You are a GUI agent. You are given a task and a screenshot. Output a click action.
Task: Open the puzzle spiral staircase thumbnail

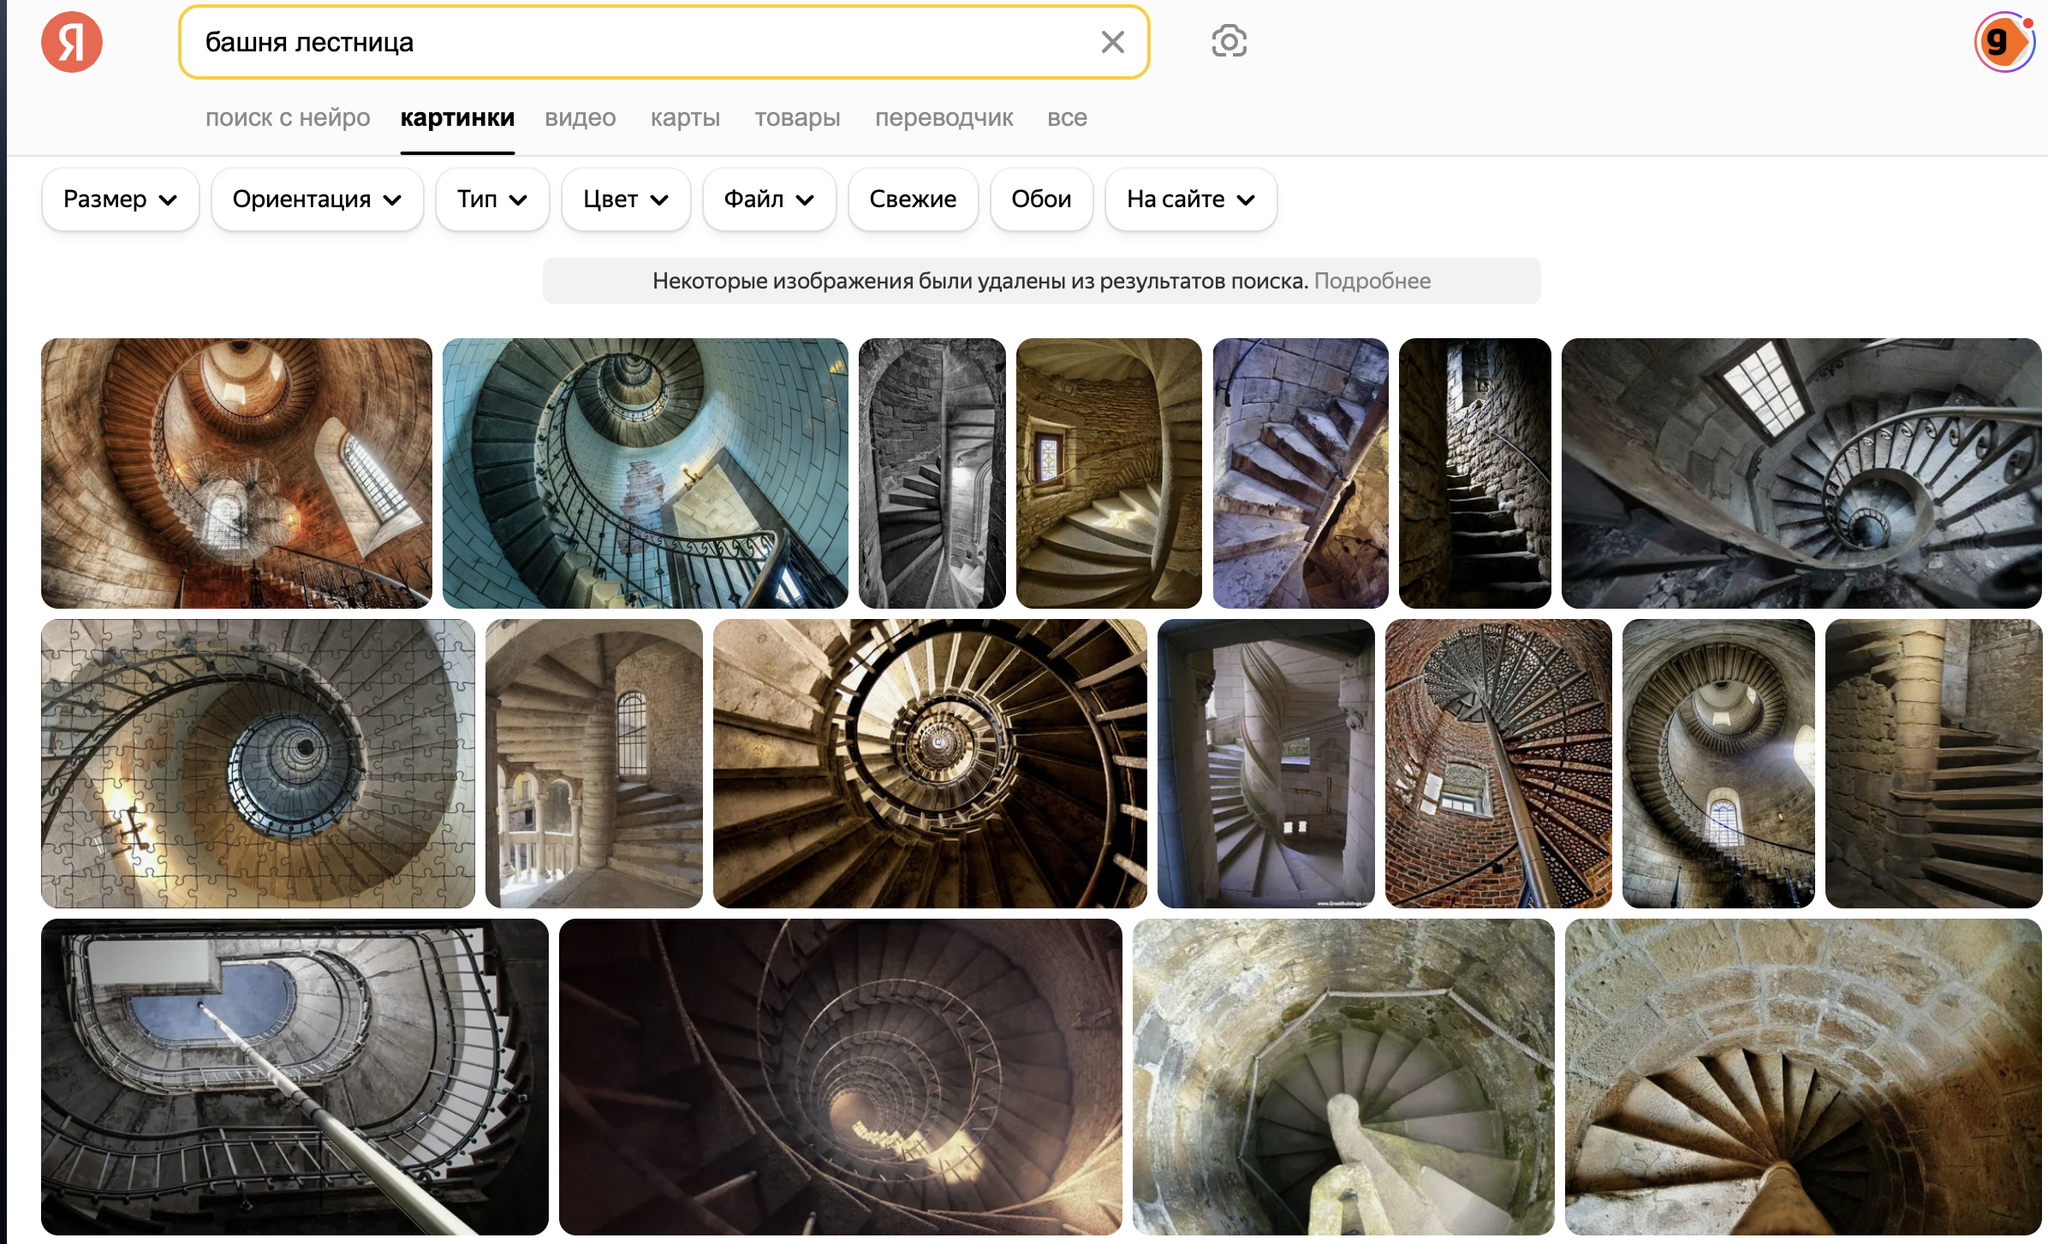pyautogui.click(x=257, y=763)
